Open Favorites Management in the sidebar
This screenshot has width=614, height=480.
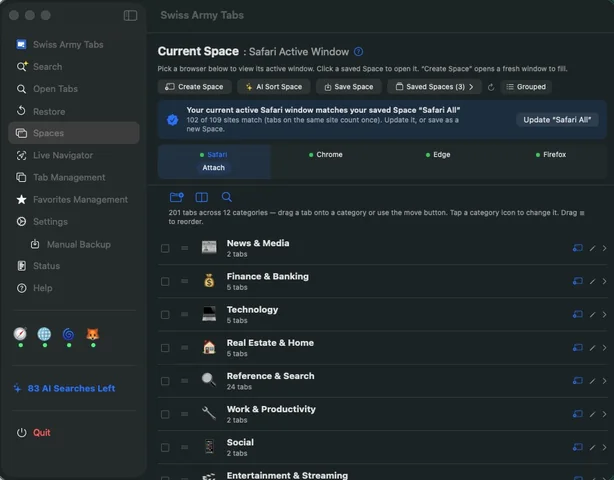[74, 200]
